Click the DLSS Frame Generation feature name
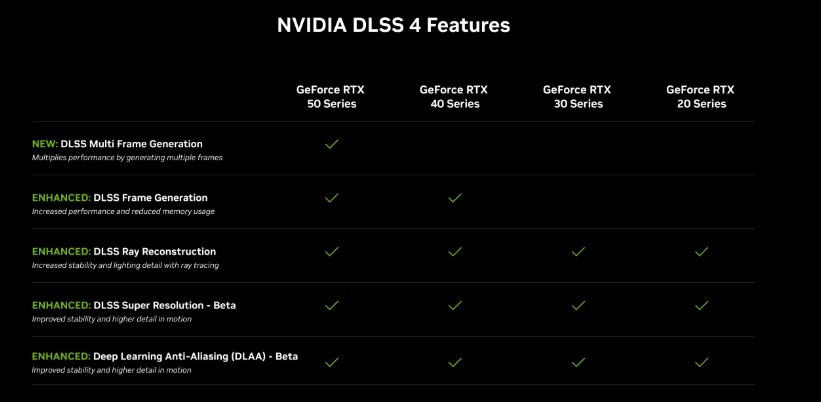Image resolution: width=821 pixels, height=402 pixels. click(x=151, y=198)
